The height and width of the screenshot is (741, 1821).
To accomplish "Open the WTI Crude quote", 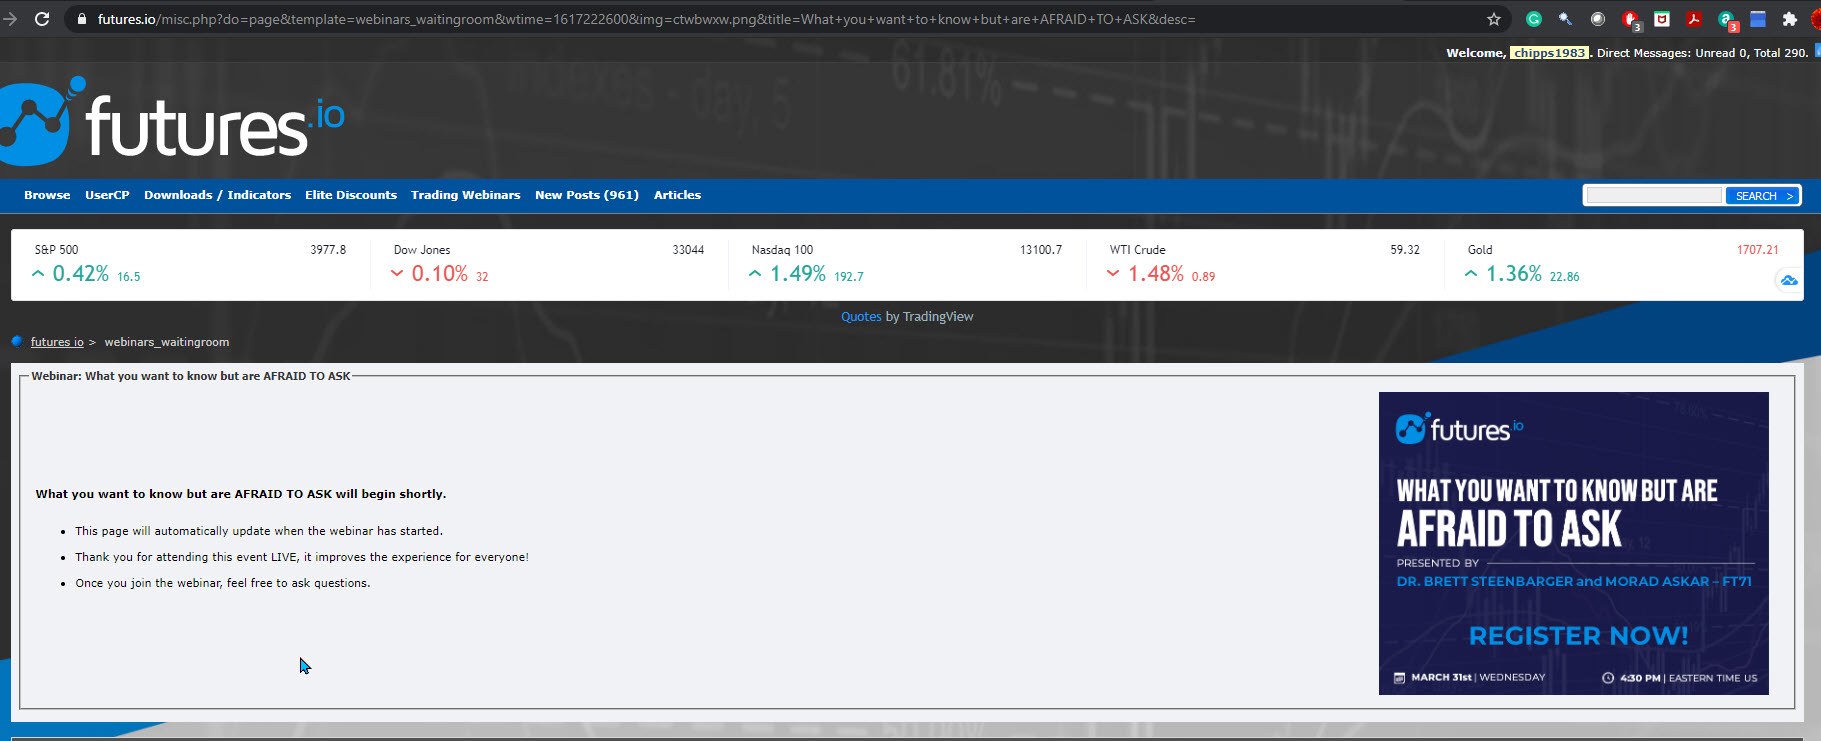I will pyautogui.click(x=1265, y=265).
